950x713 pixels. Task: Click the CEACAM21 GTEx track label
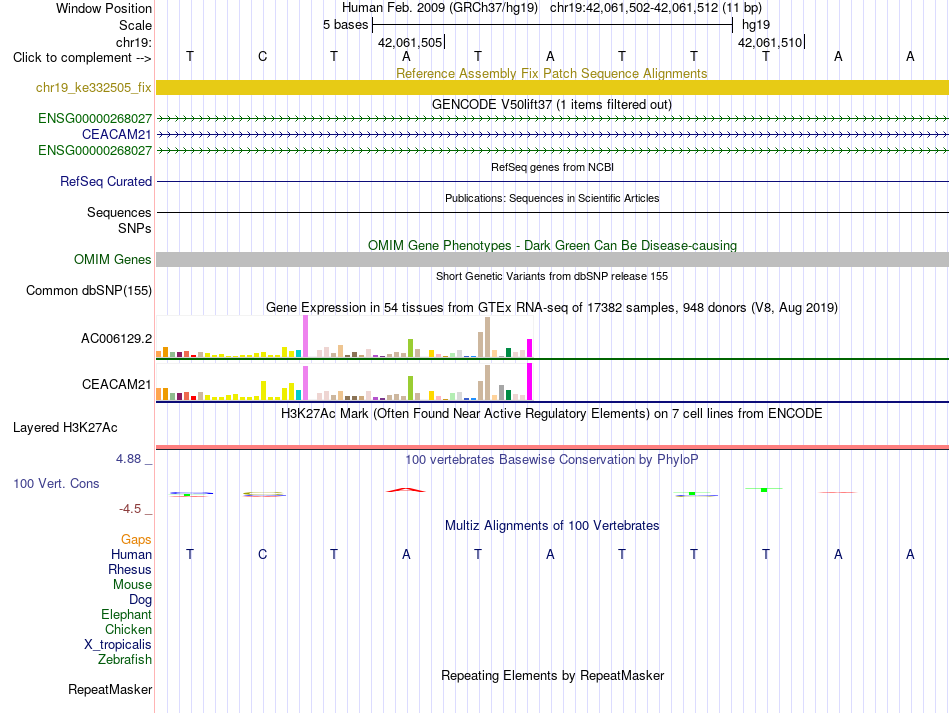(116, 384)
